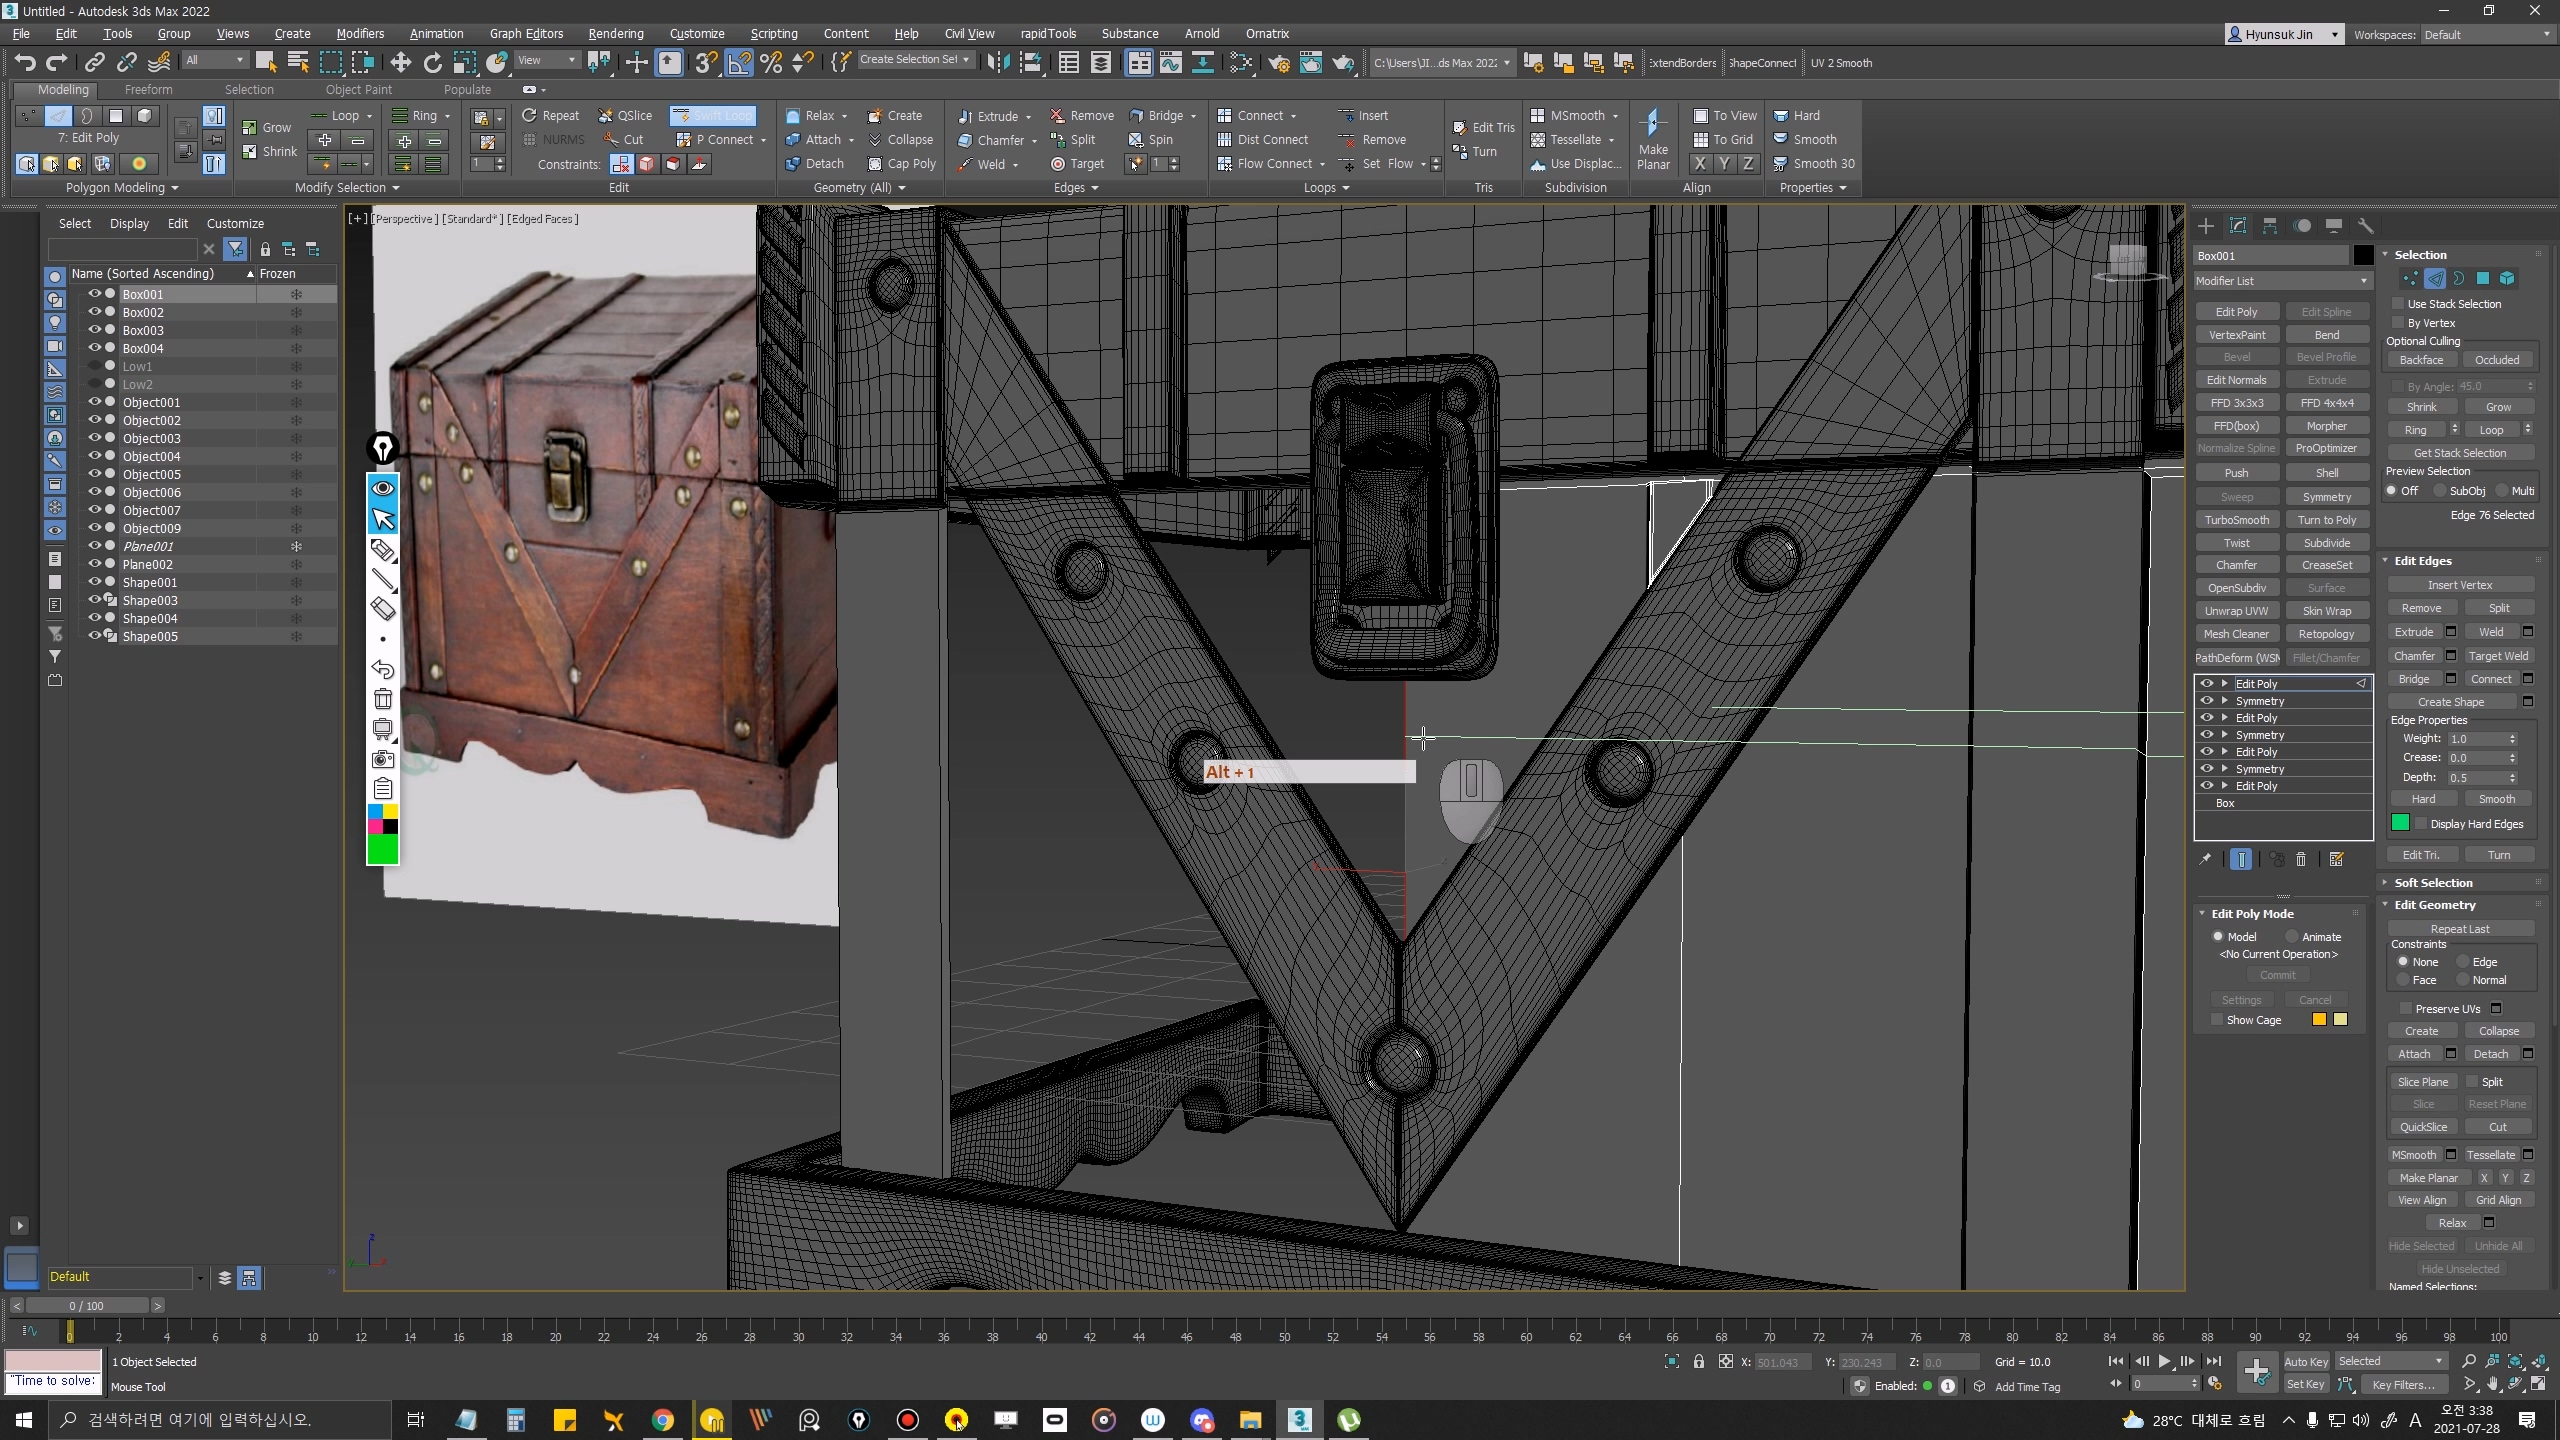The width and height of the screenshot is (2560, 1440).
Task: Open the Workspaces Default dropdown
Action: [x=2487, y=35]
